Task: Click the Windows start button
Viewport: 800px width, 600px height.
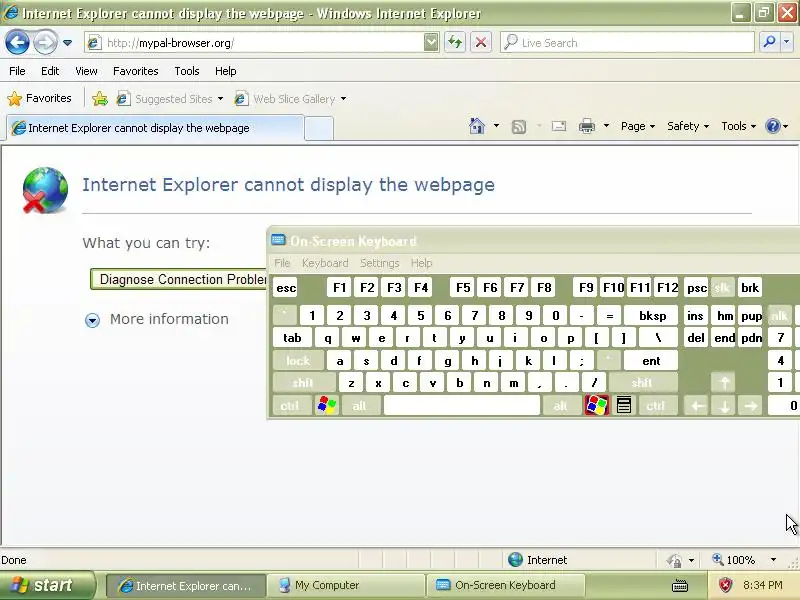Action: 47,585
